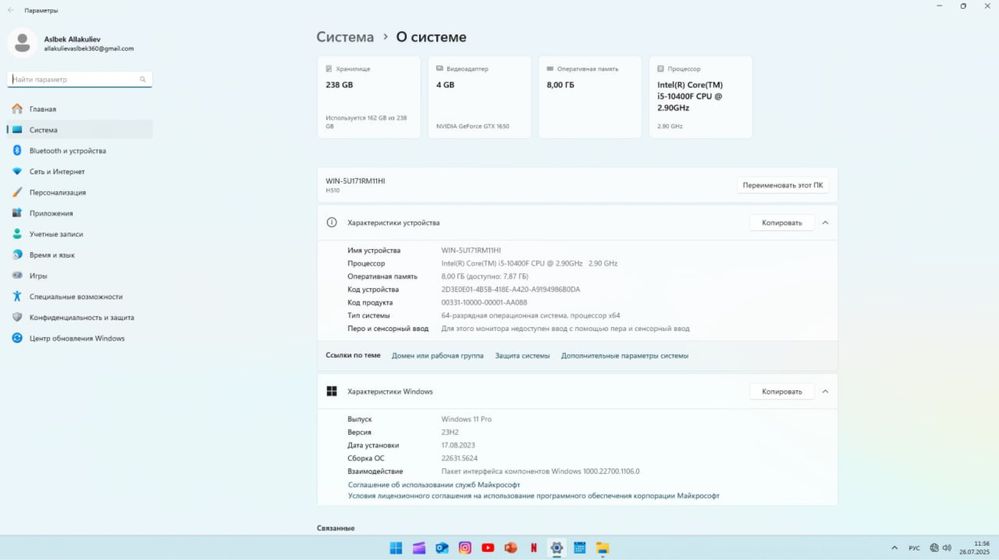Launch Netflix from the taskbar
999x560 pixels.
pyautogui.click(x=534, y=548)
